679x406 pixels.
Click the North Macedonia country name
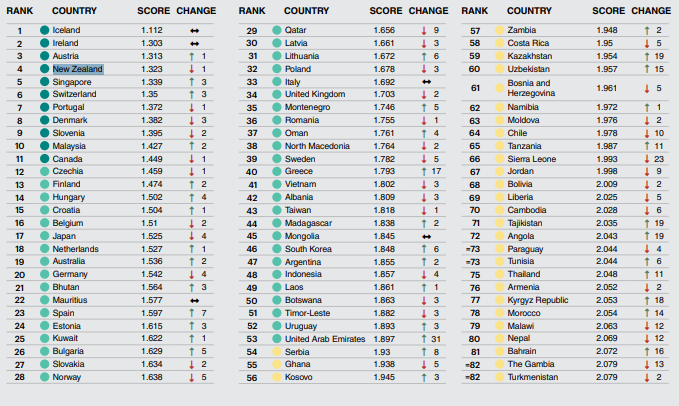317,146
